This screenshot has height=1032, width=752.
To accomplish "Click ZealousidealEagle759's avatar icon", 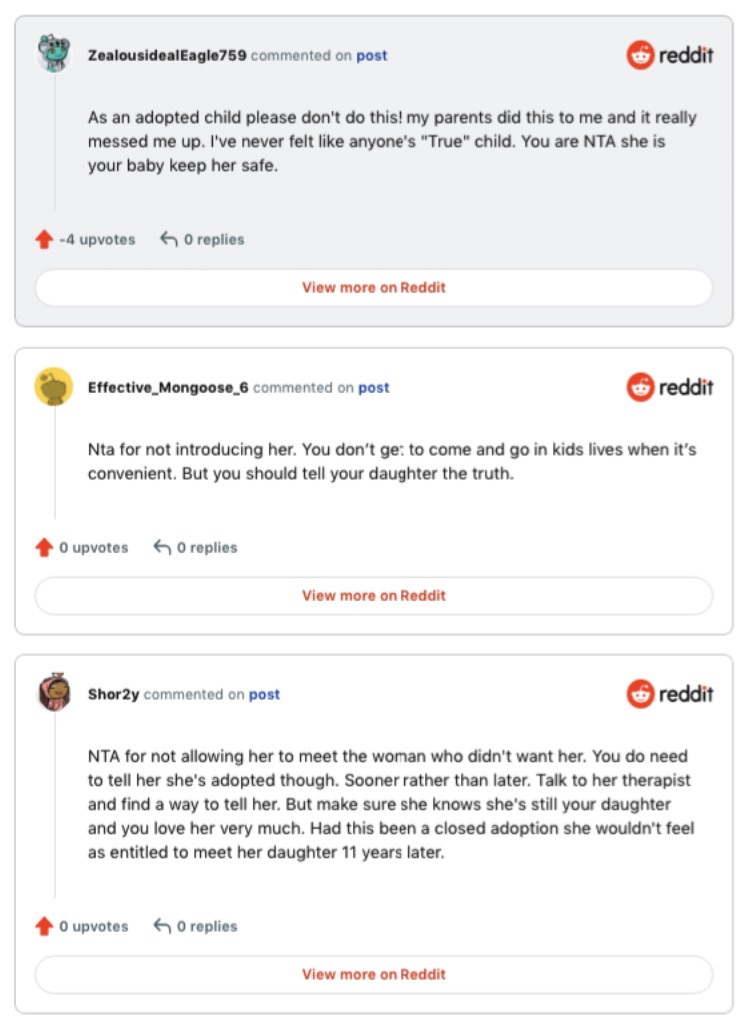I will pyautogui.click(x=53, y=53).
